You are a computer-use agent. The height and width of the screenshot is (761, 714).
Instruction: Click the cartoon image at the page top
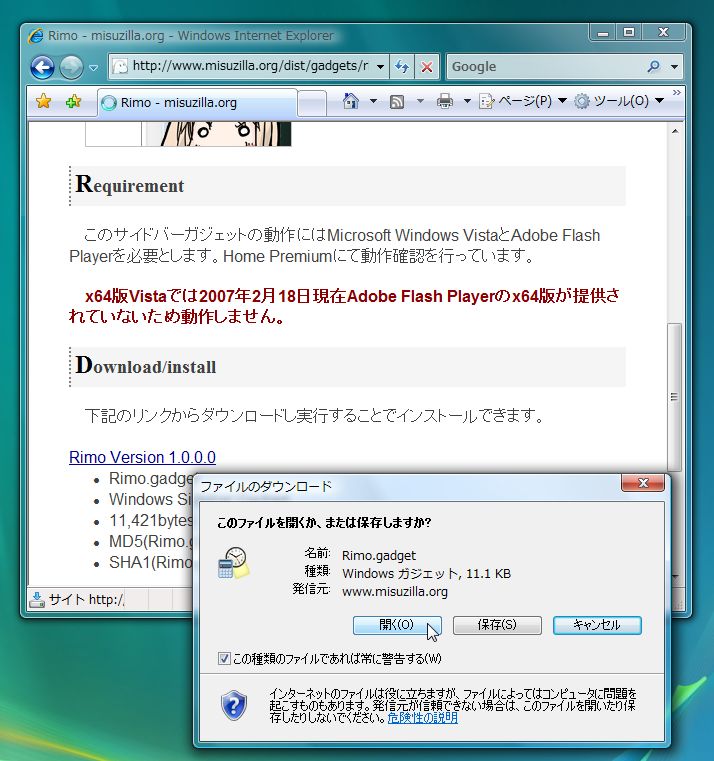[x=219, y=134]
